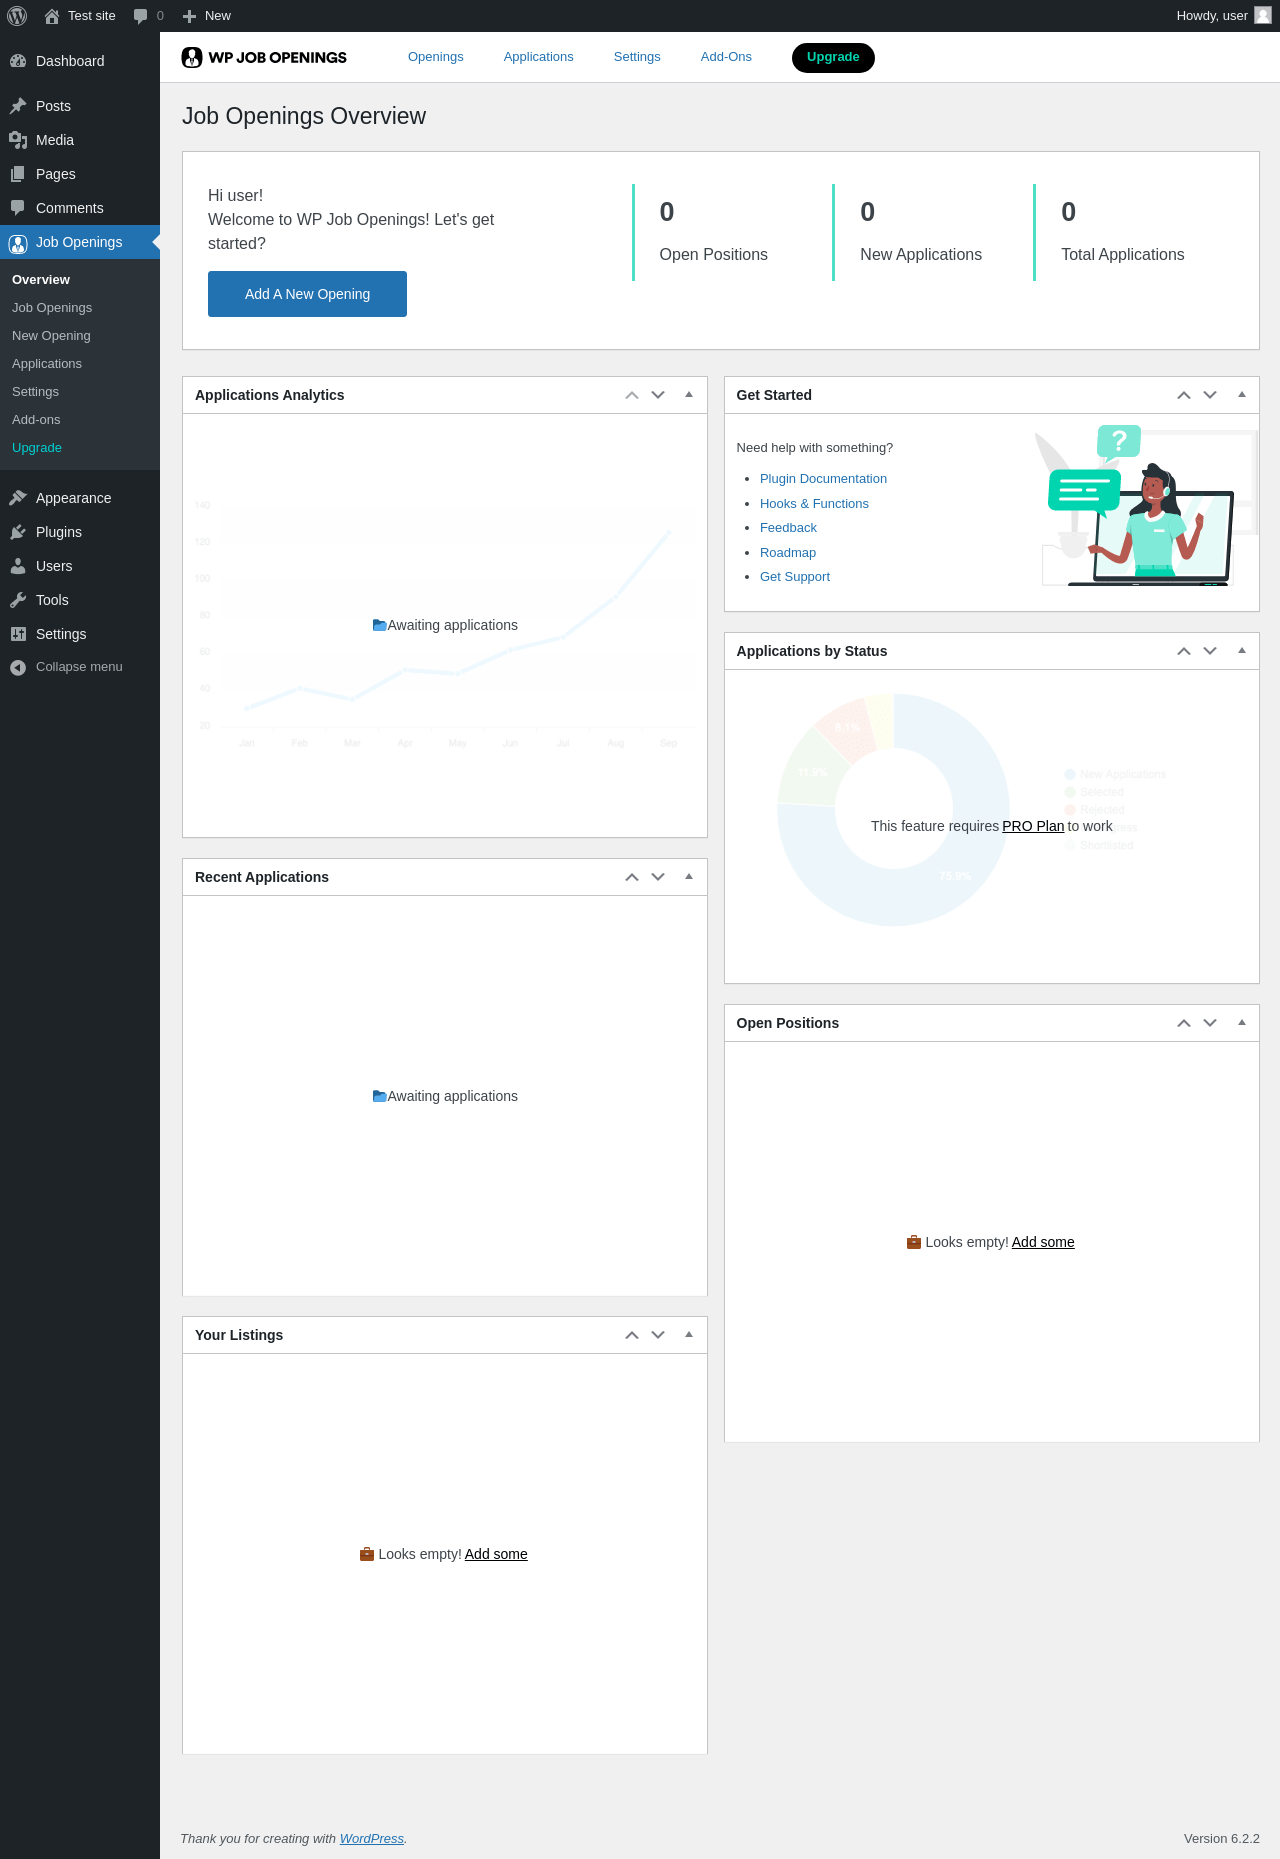Click the PRO Plan link

1033,826
